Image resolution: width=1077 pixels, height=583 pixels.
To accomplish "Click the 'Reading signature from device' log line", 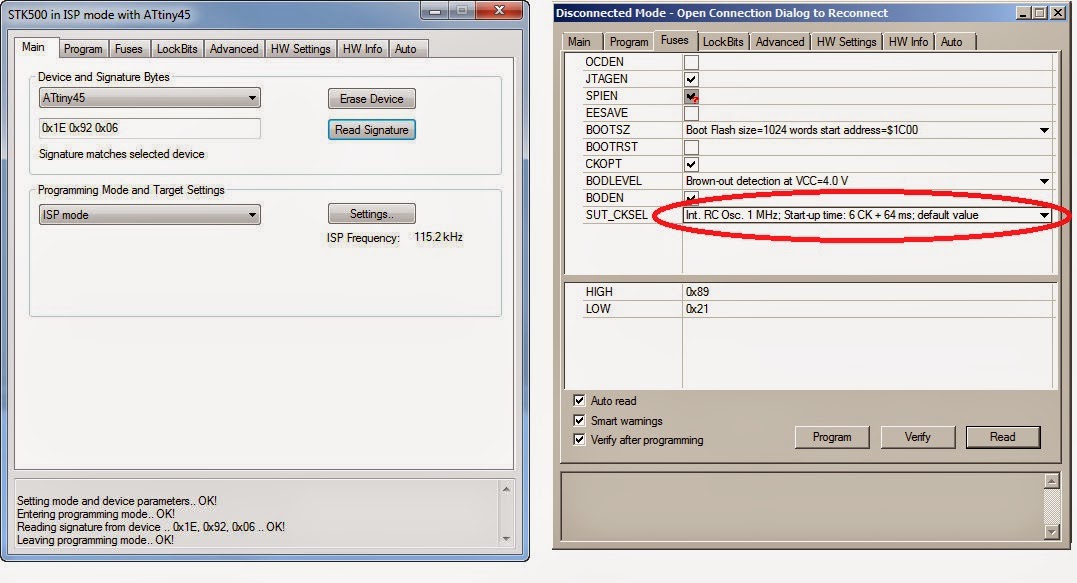I will [150, 527].
